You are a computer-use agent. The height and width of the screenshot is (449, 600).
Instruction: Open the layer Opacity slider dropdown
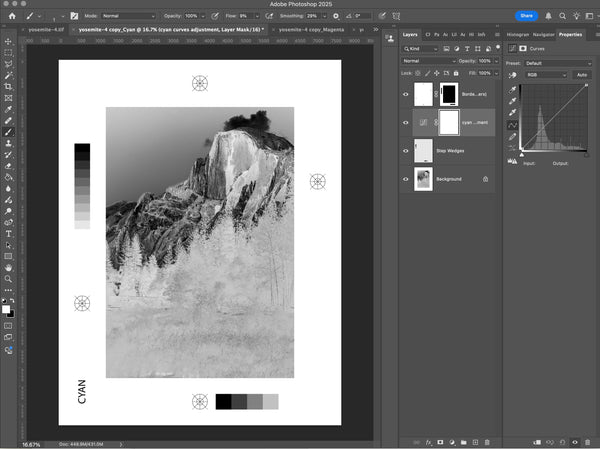point(496,61)
